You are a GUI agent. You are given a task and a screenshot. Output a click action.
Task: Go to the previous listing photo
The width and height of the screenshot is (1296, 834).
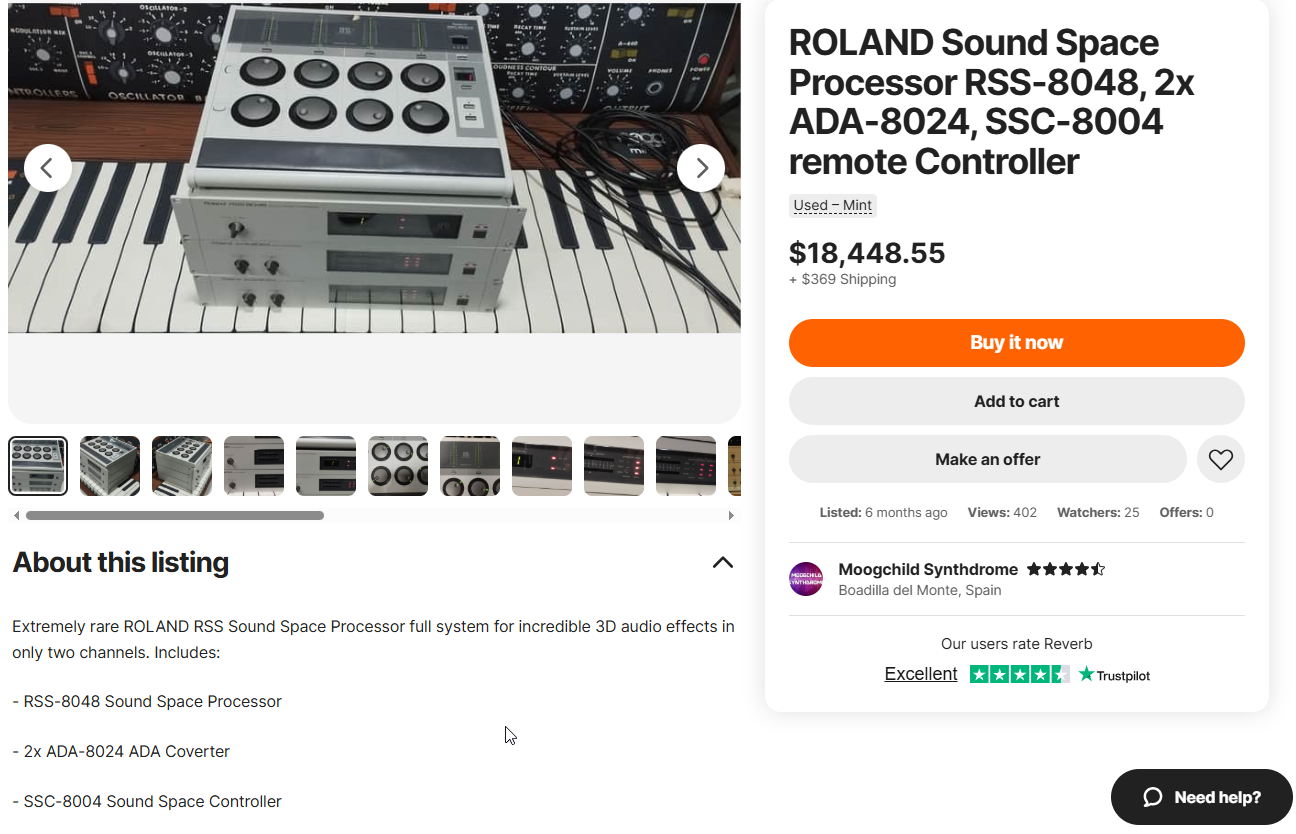pyautogui.click(x=48, y=168)
